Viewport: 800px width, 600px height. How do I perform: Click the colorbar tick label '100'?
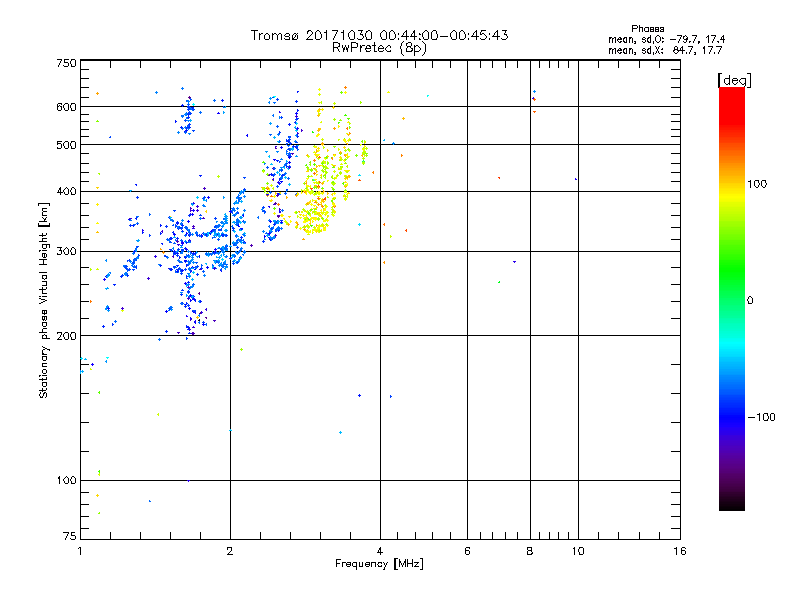pos(757,184)
